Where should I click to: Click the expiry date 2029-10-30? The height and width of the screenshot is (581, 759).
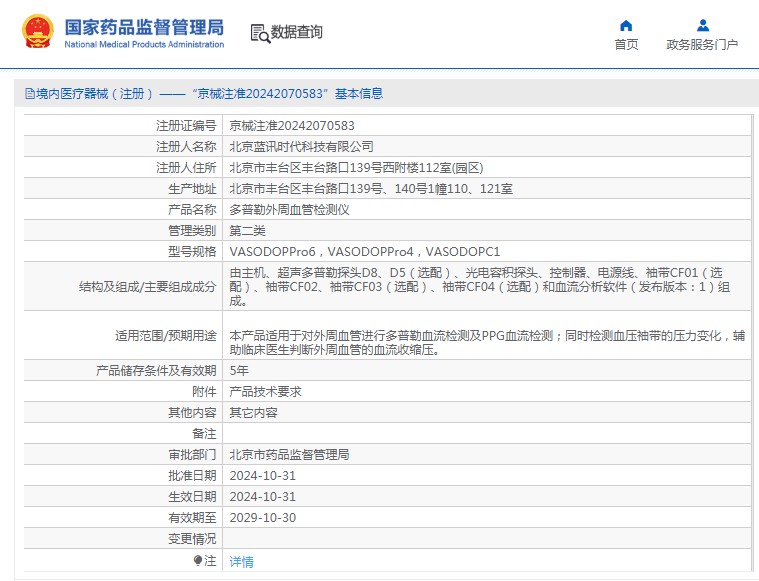(263, 517)
